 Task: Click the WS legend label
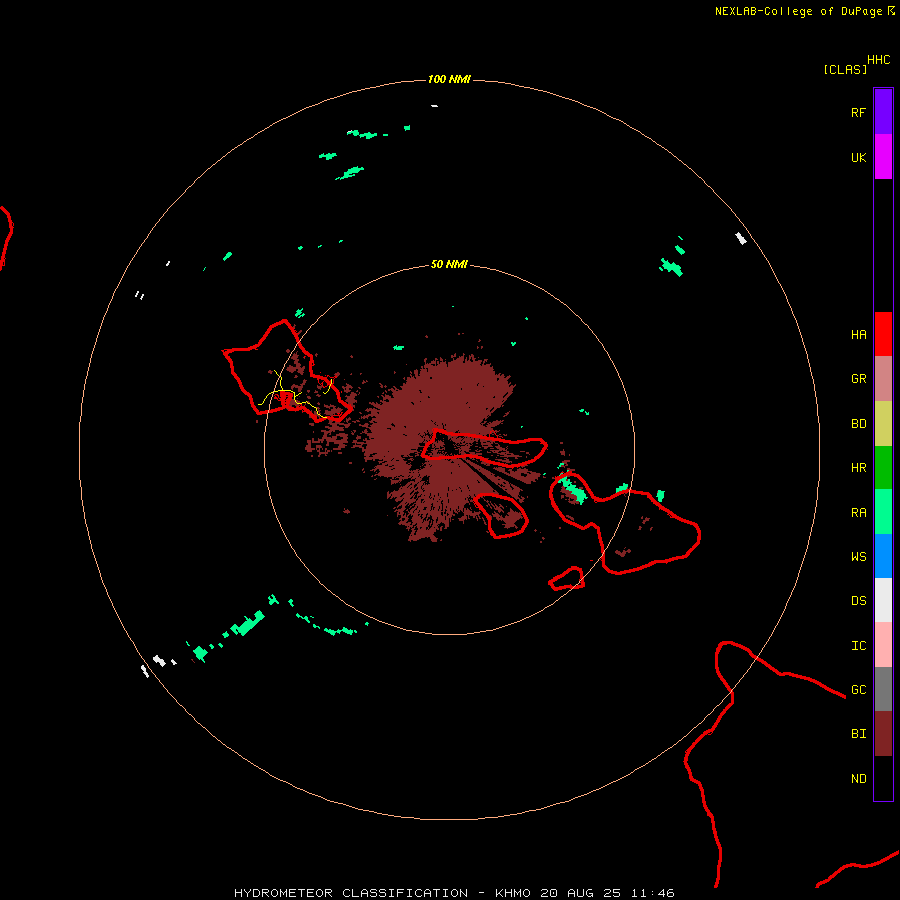[x=858, y=556]
